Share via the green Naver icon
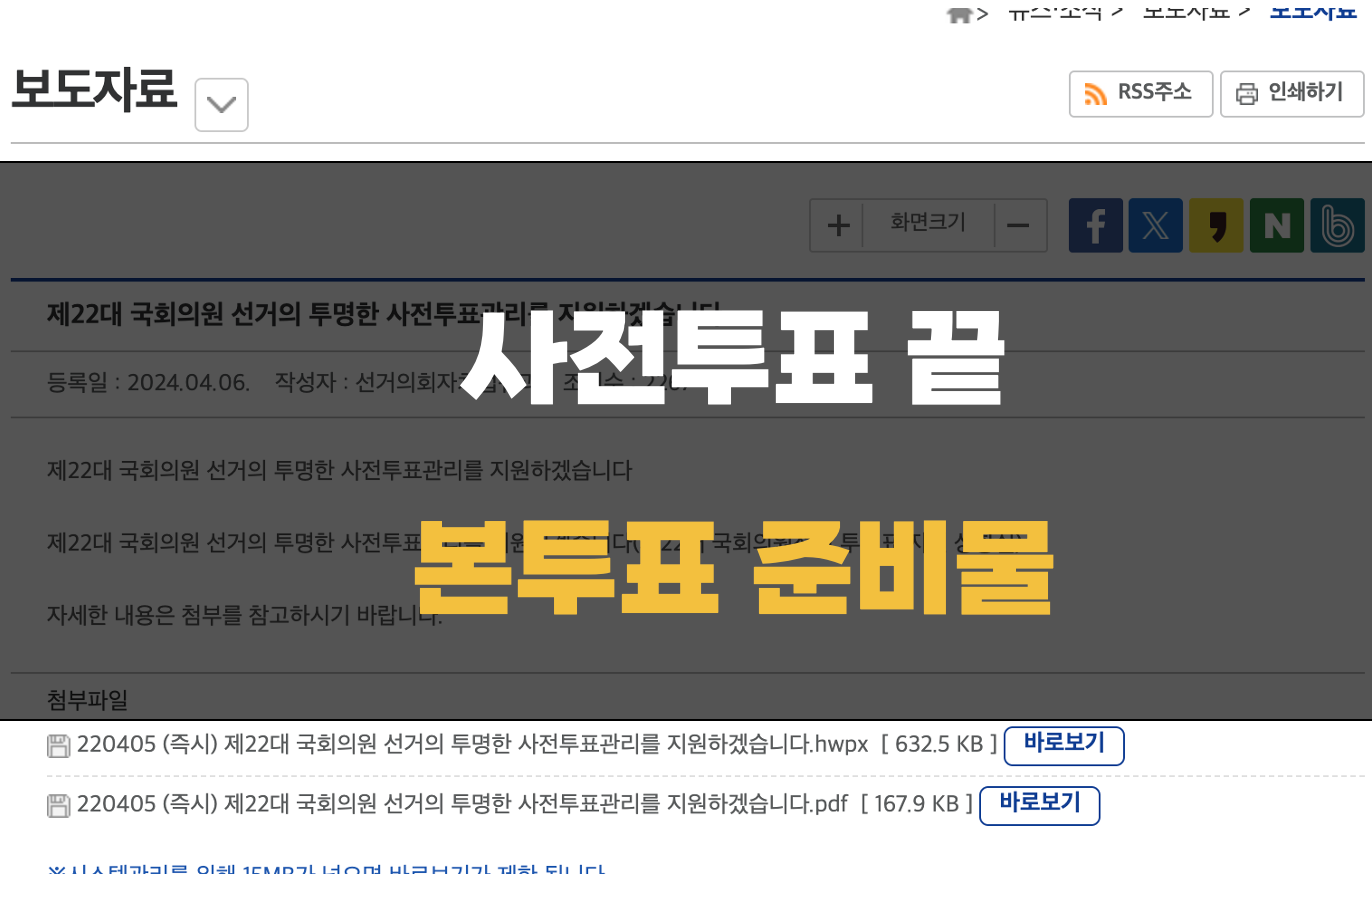Image resolution: width=1372 pixels, height=924 pixels. [x=1277, y=225]
